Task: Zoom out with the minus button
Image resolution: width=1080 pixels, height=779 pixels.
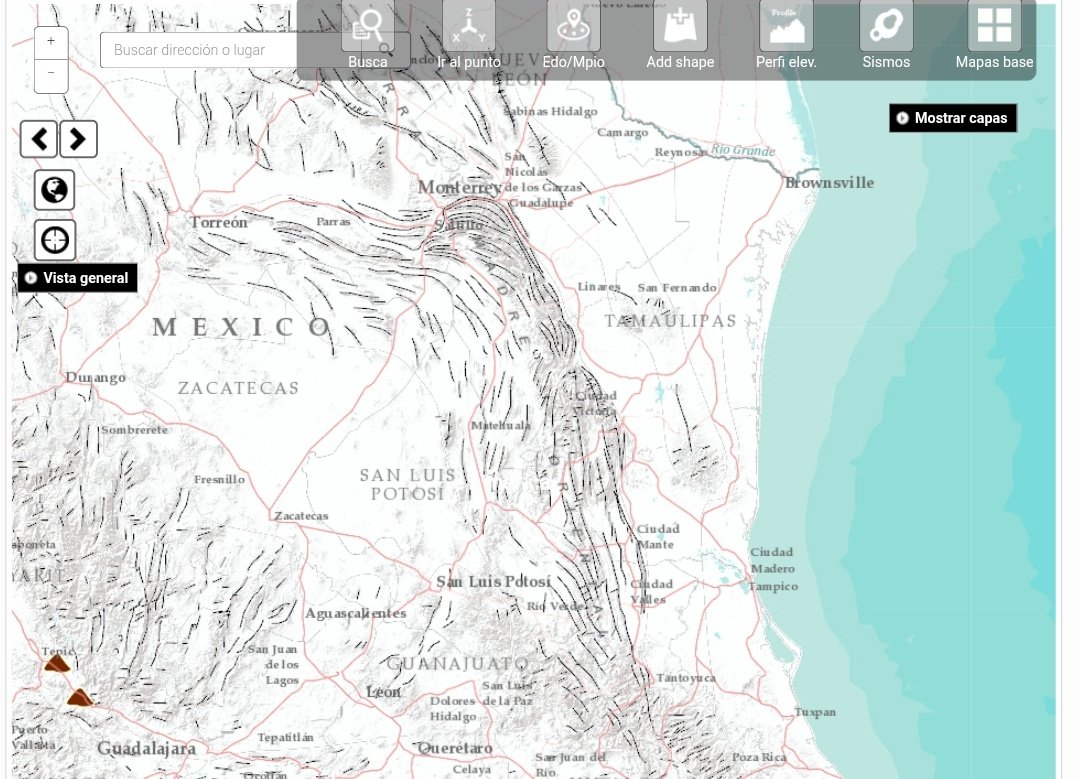Action: pyautogui.click(x=51, y=74)
